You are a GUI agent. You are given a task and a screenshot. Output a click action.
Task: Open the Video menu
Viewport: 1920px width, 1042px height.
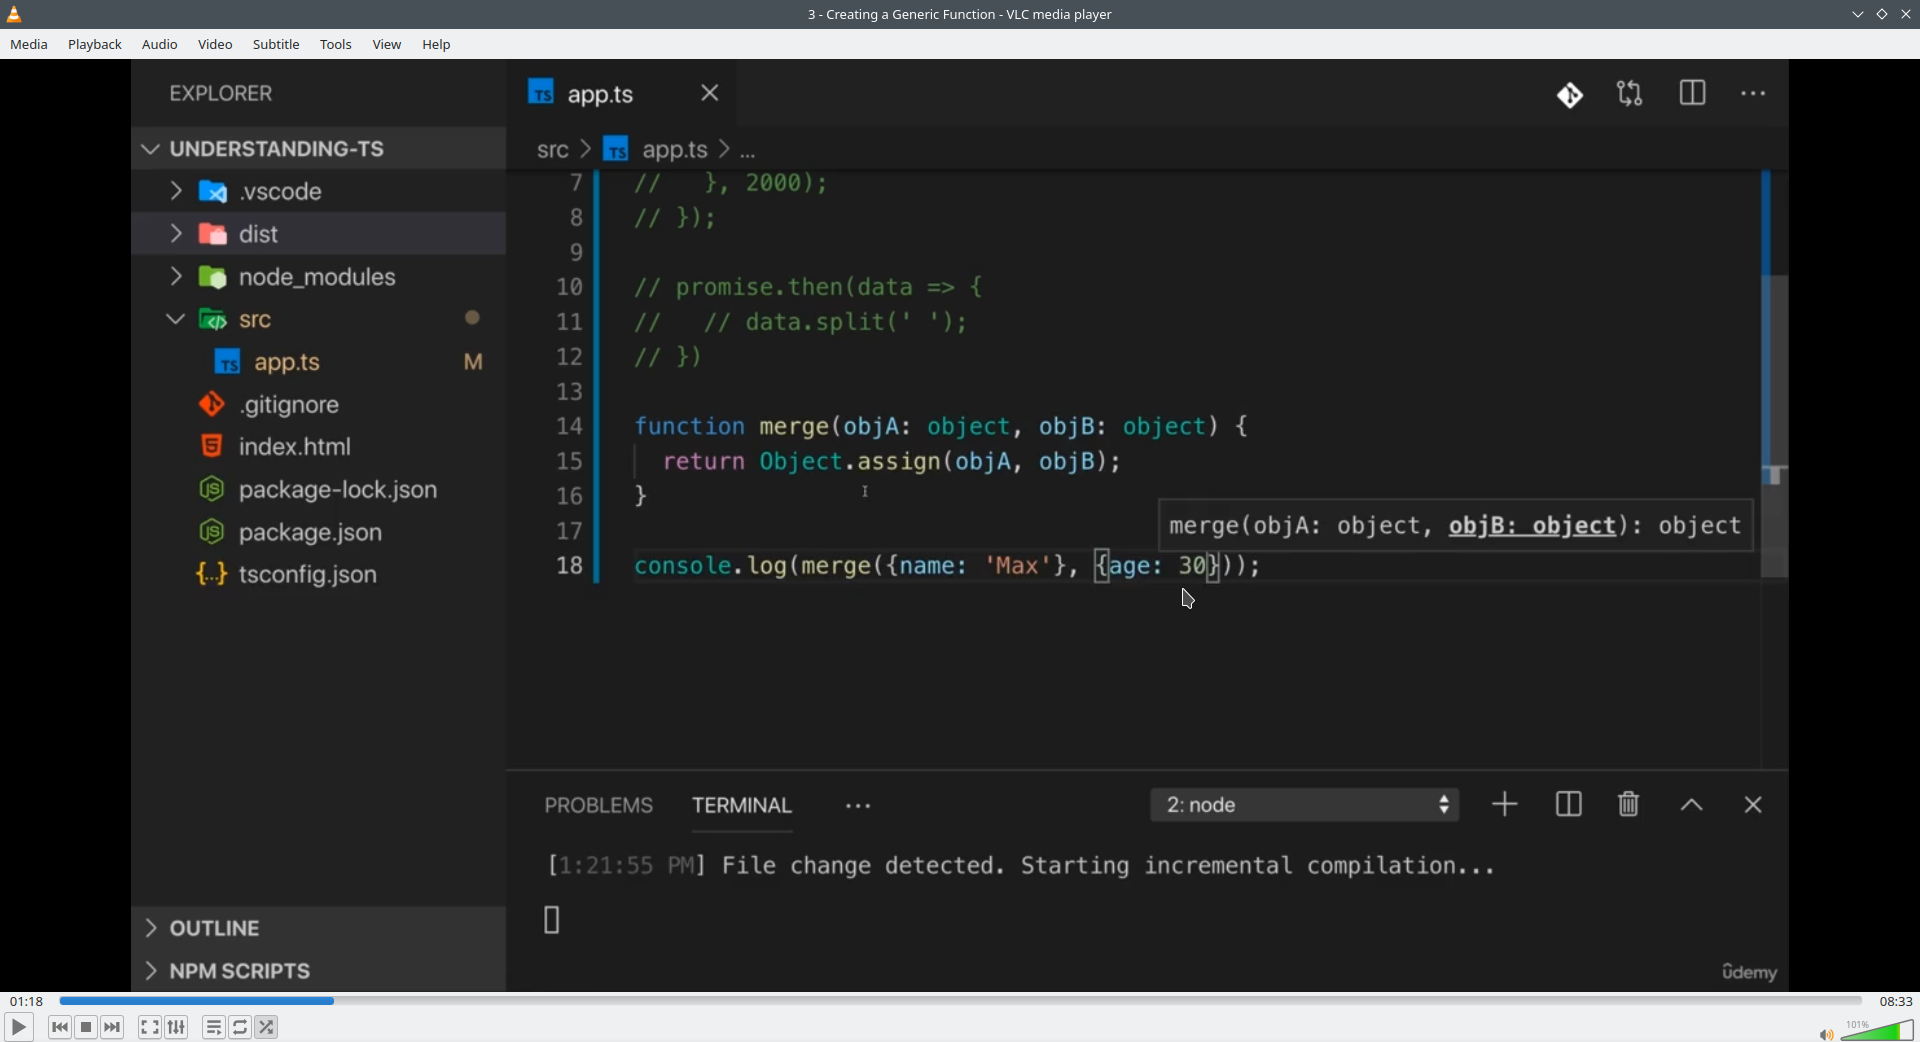[x=215, y=45]
